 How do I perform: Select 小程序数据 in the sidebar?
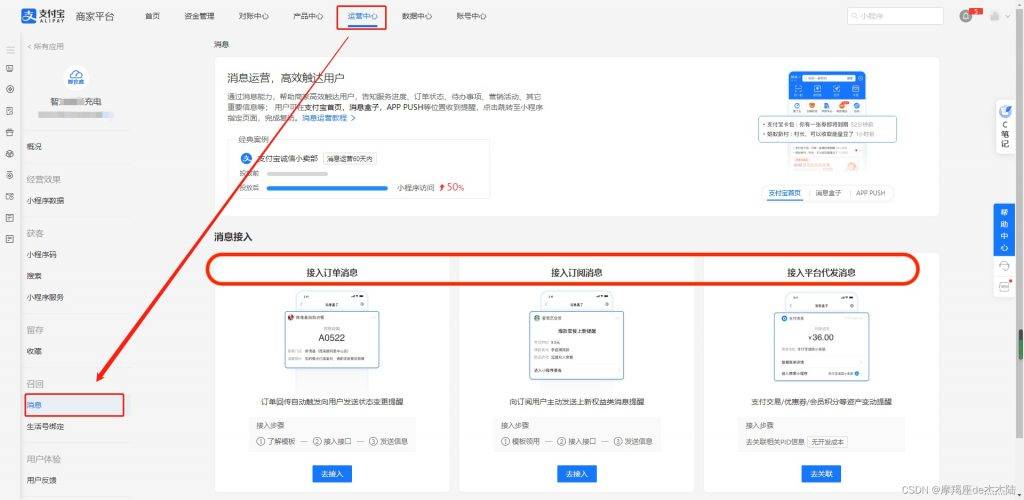click(46, 200)
